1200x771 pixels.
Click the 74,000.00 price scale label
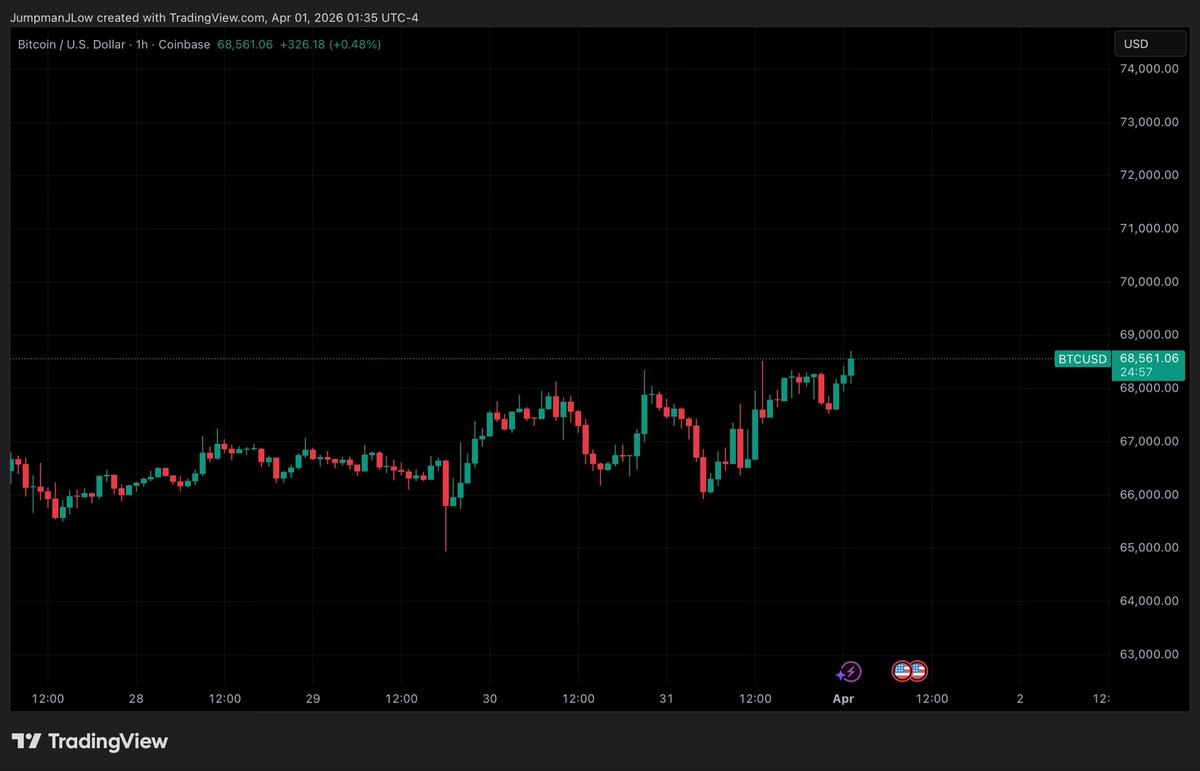(1148, 69)
